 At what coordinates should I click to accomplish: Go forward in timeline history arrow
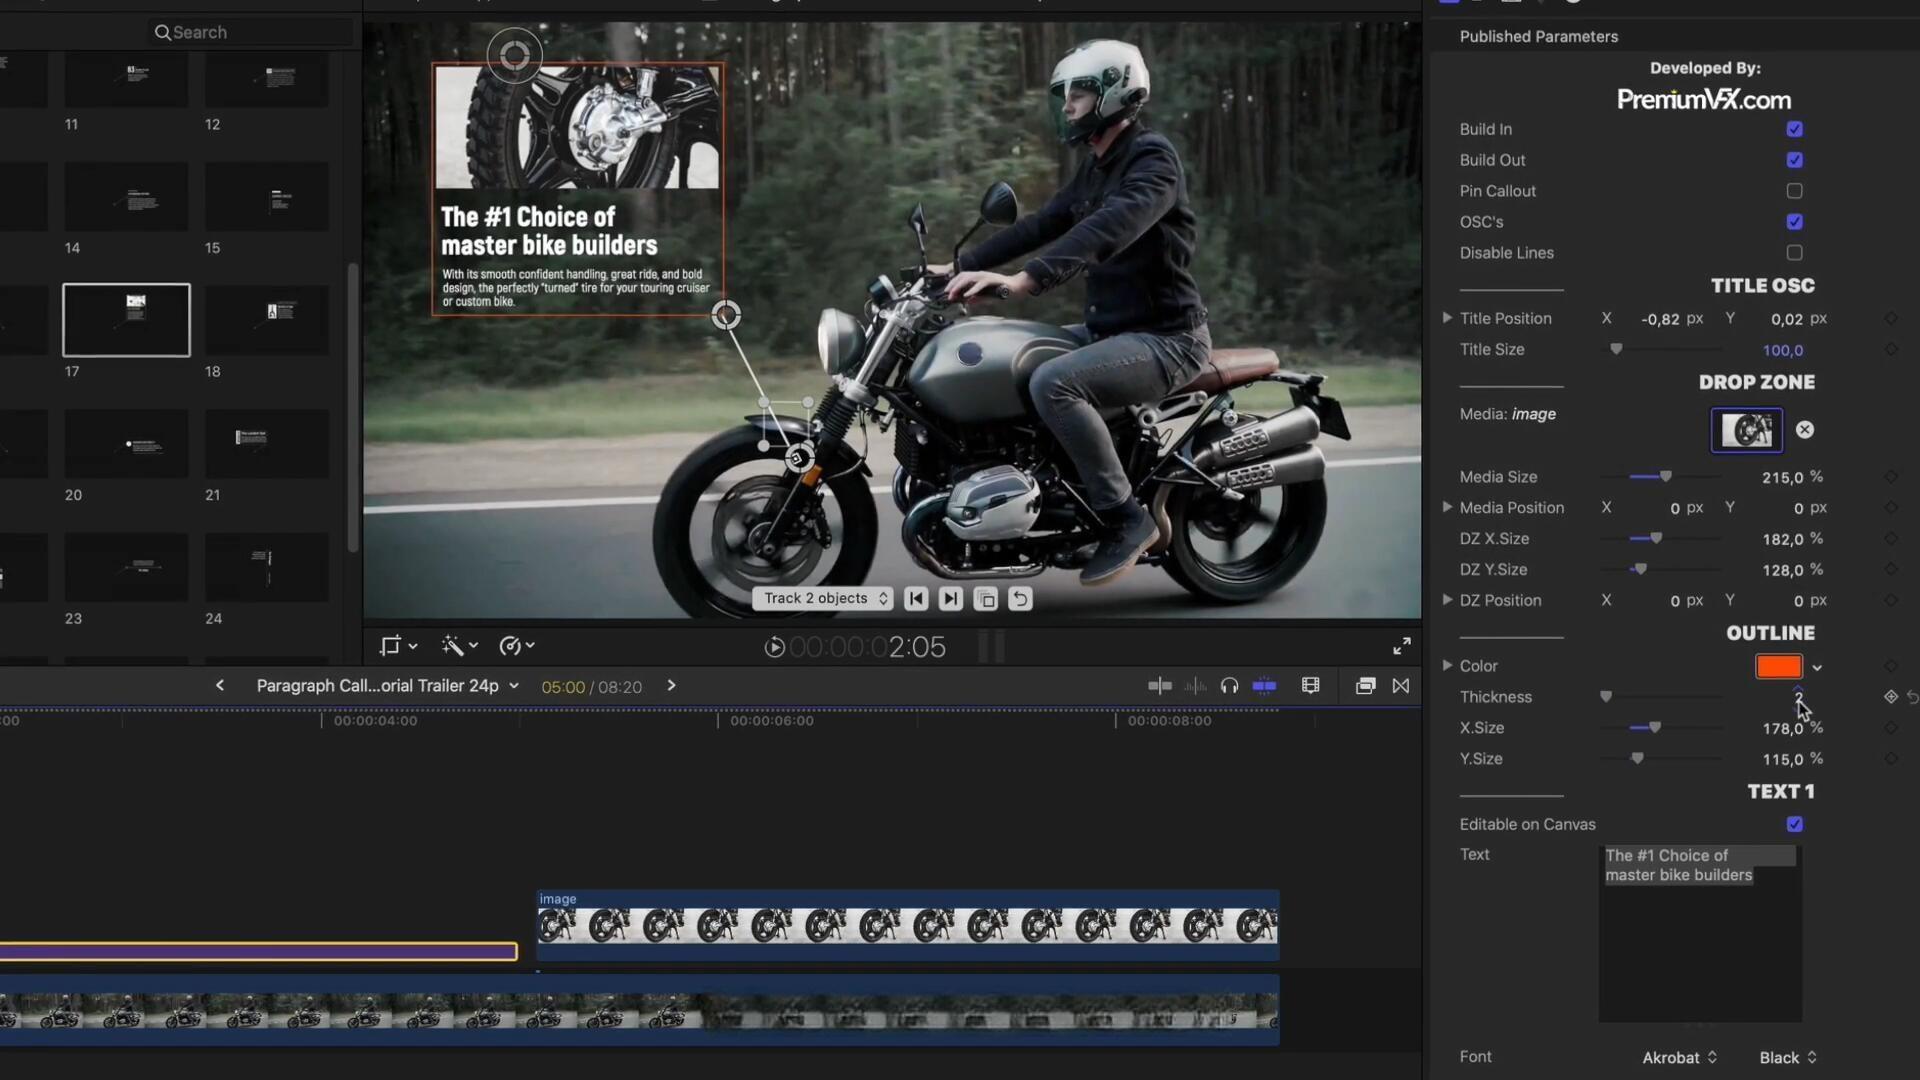[x=671, y=686]
